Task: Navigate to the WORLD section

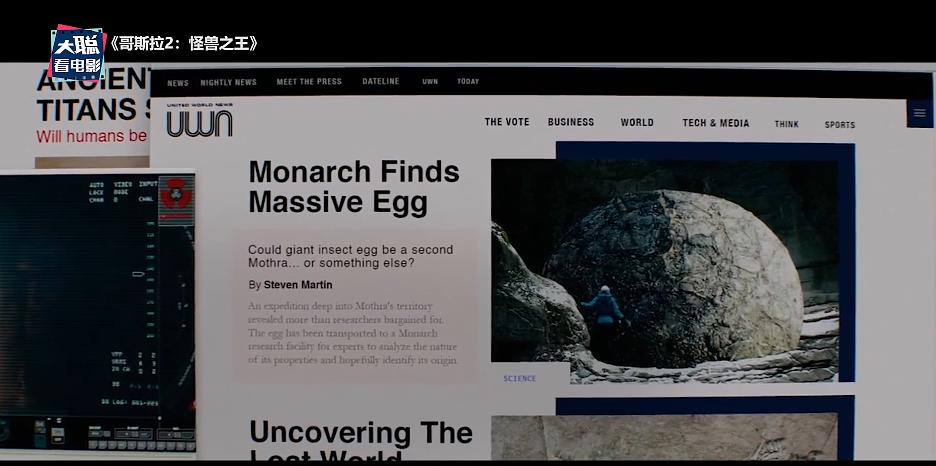Action: click(637, 122)
